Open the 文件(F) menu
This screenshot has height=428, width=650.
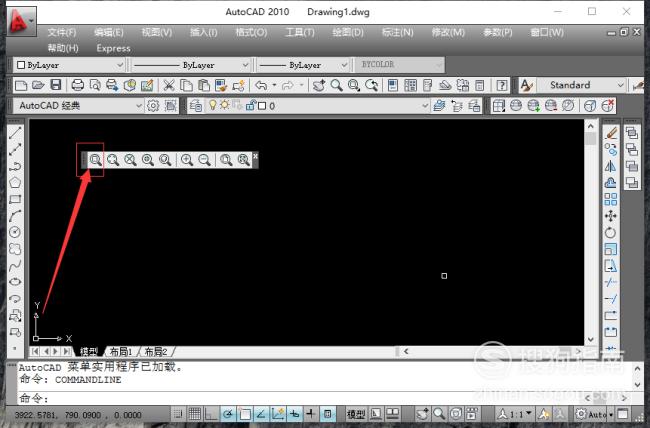pyautogui.click(x=62, y=32)
